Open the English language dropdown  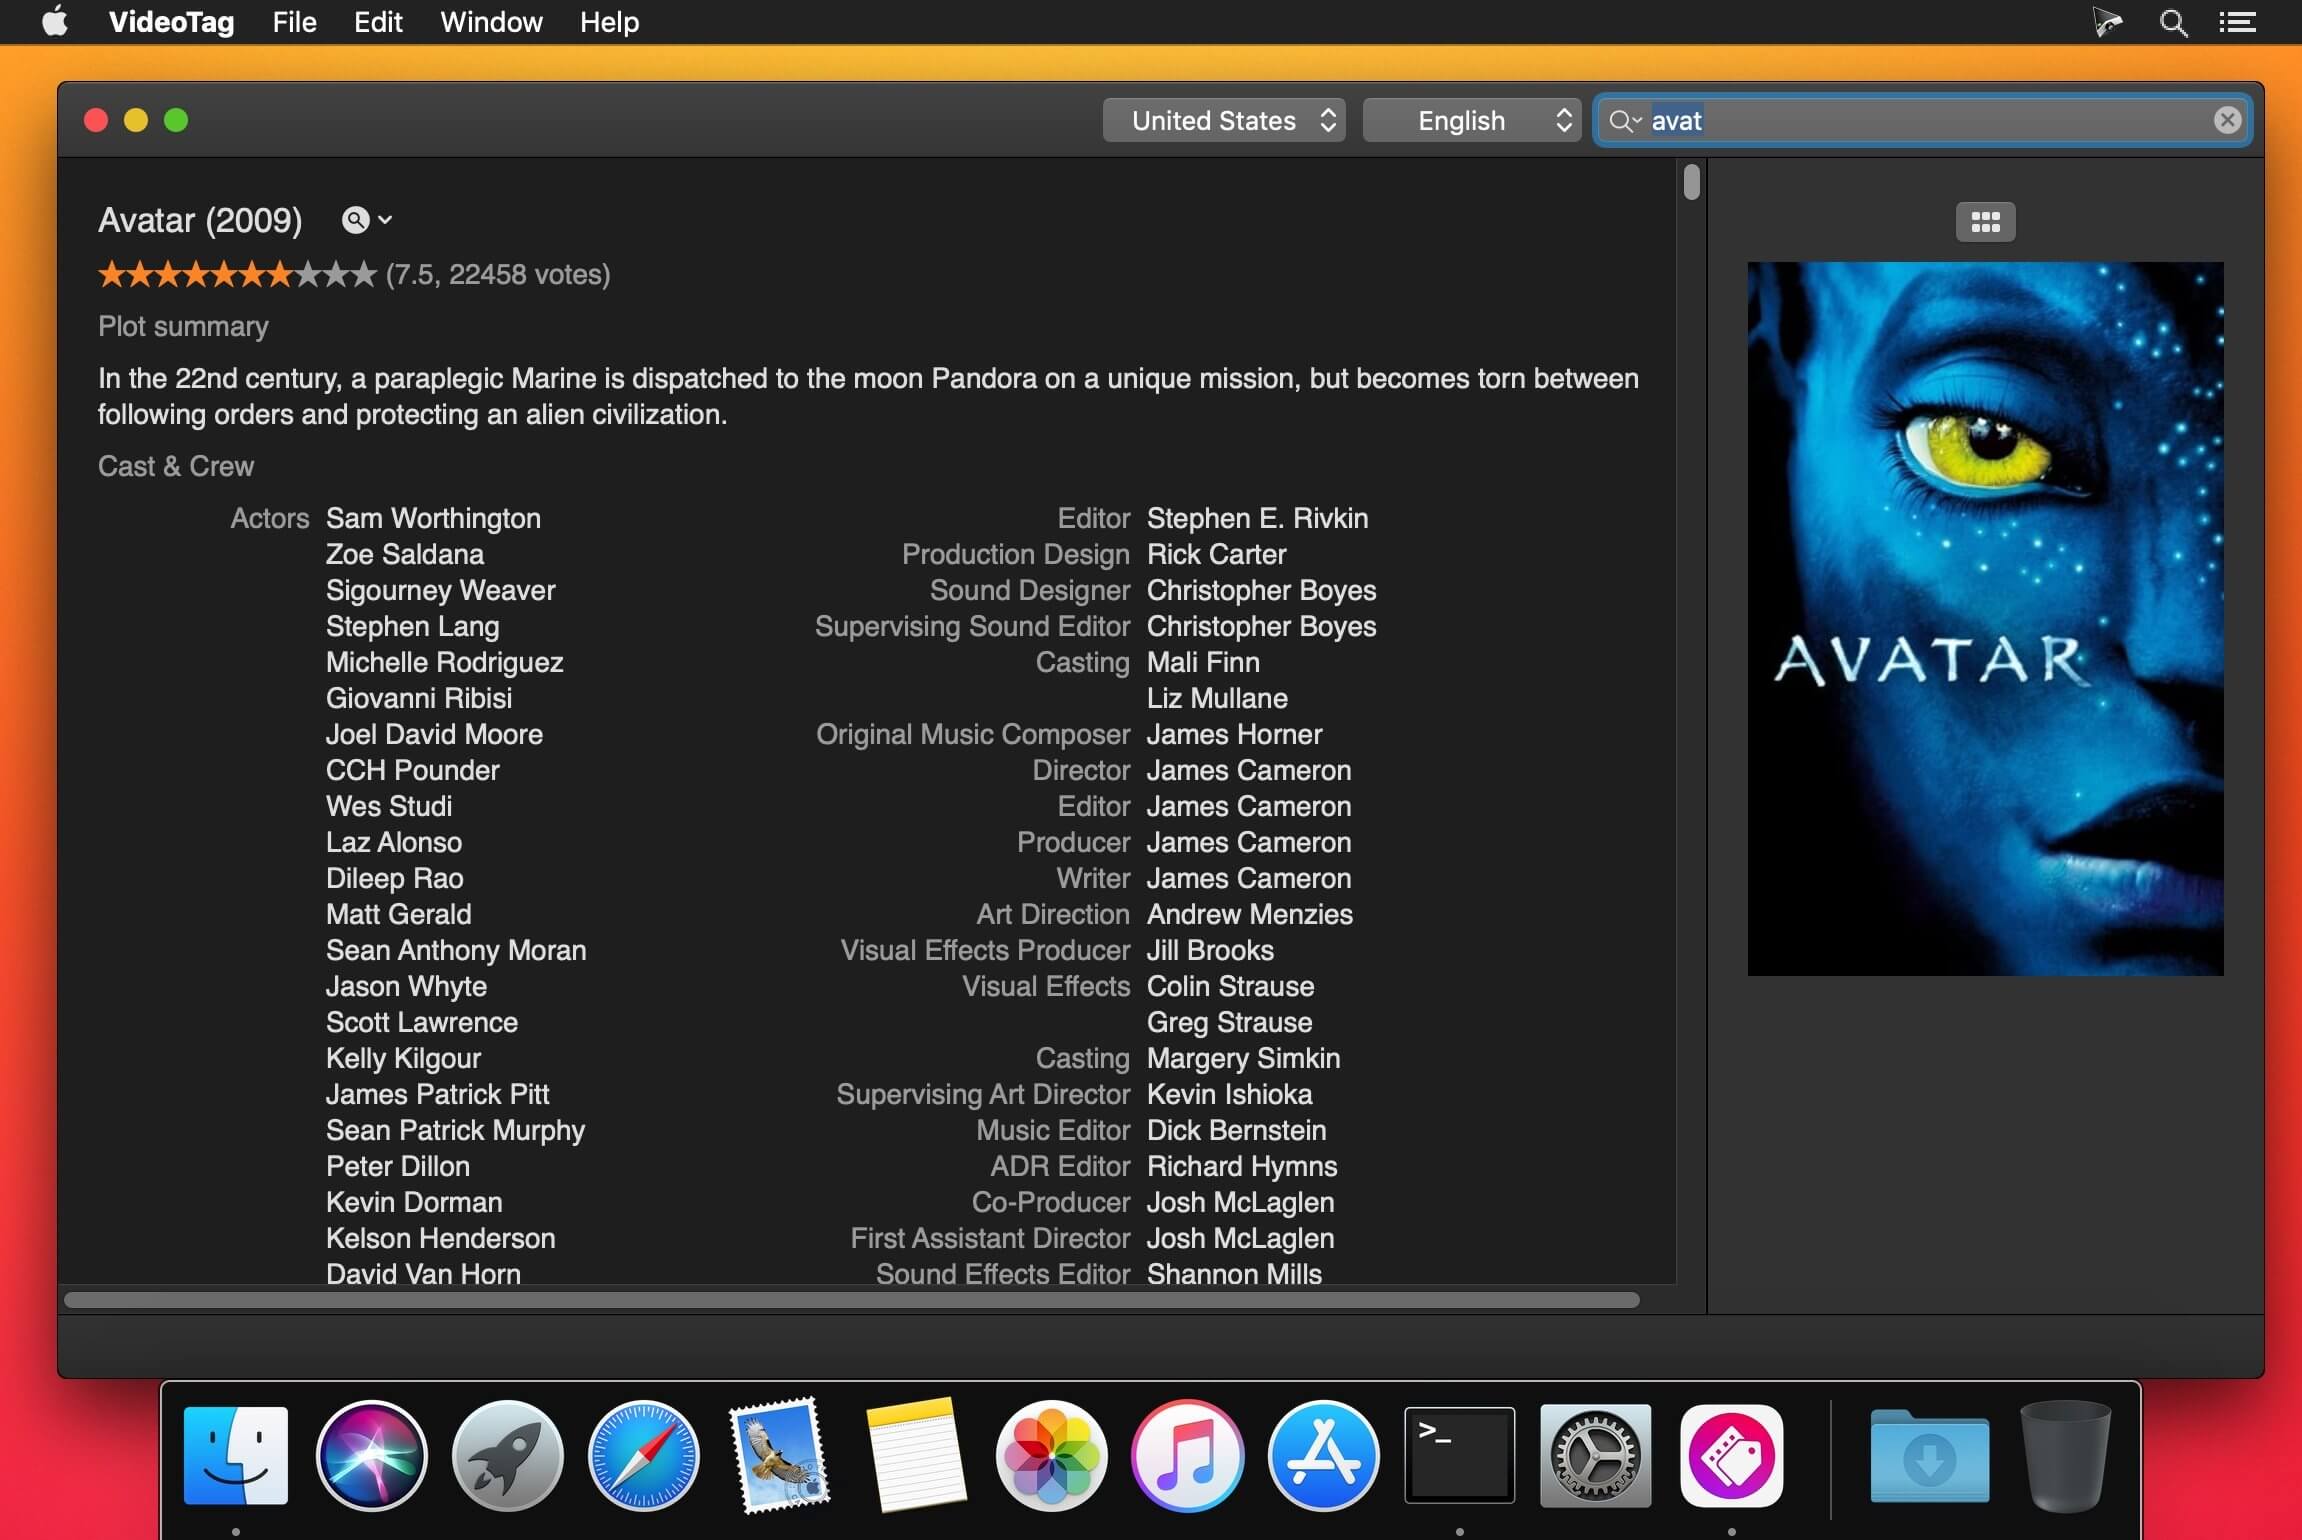pos(1471,121)
